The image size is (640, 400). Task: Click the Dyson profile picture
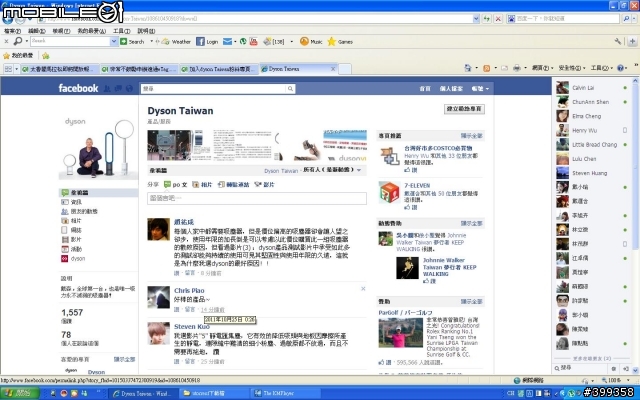pyautogui.click(x=98, y=148)
